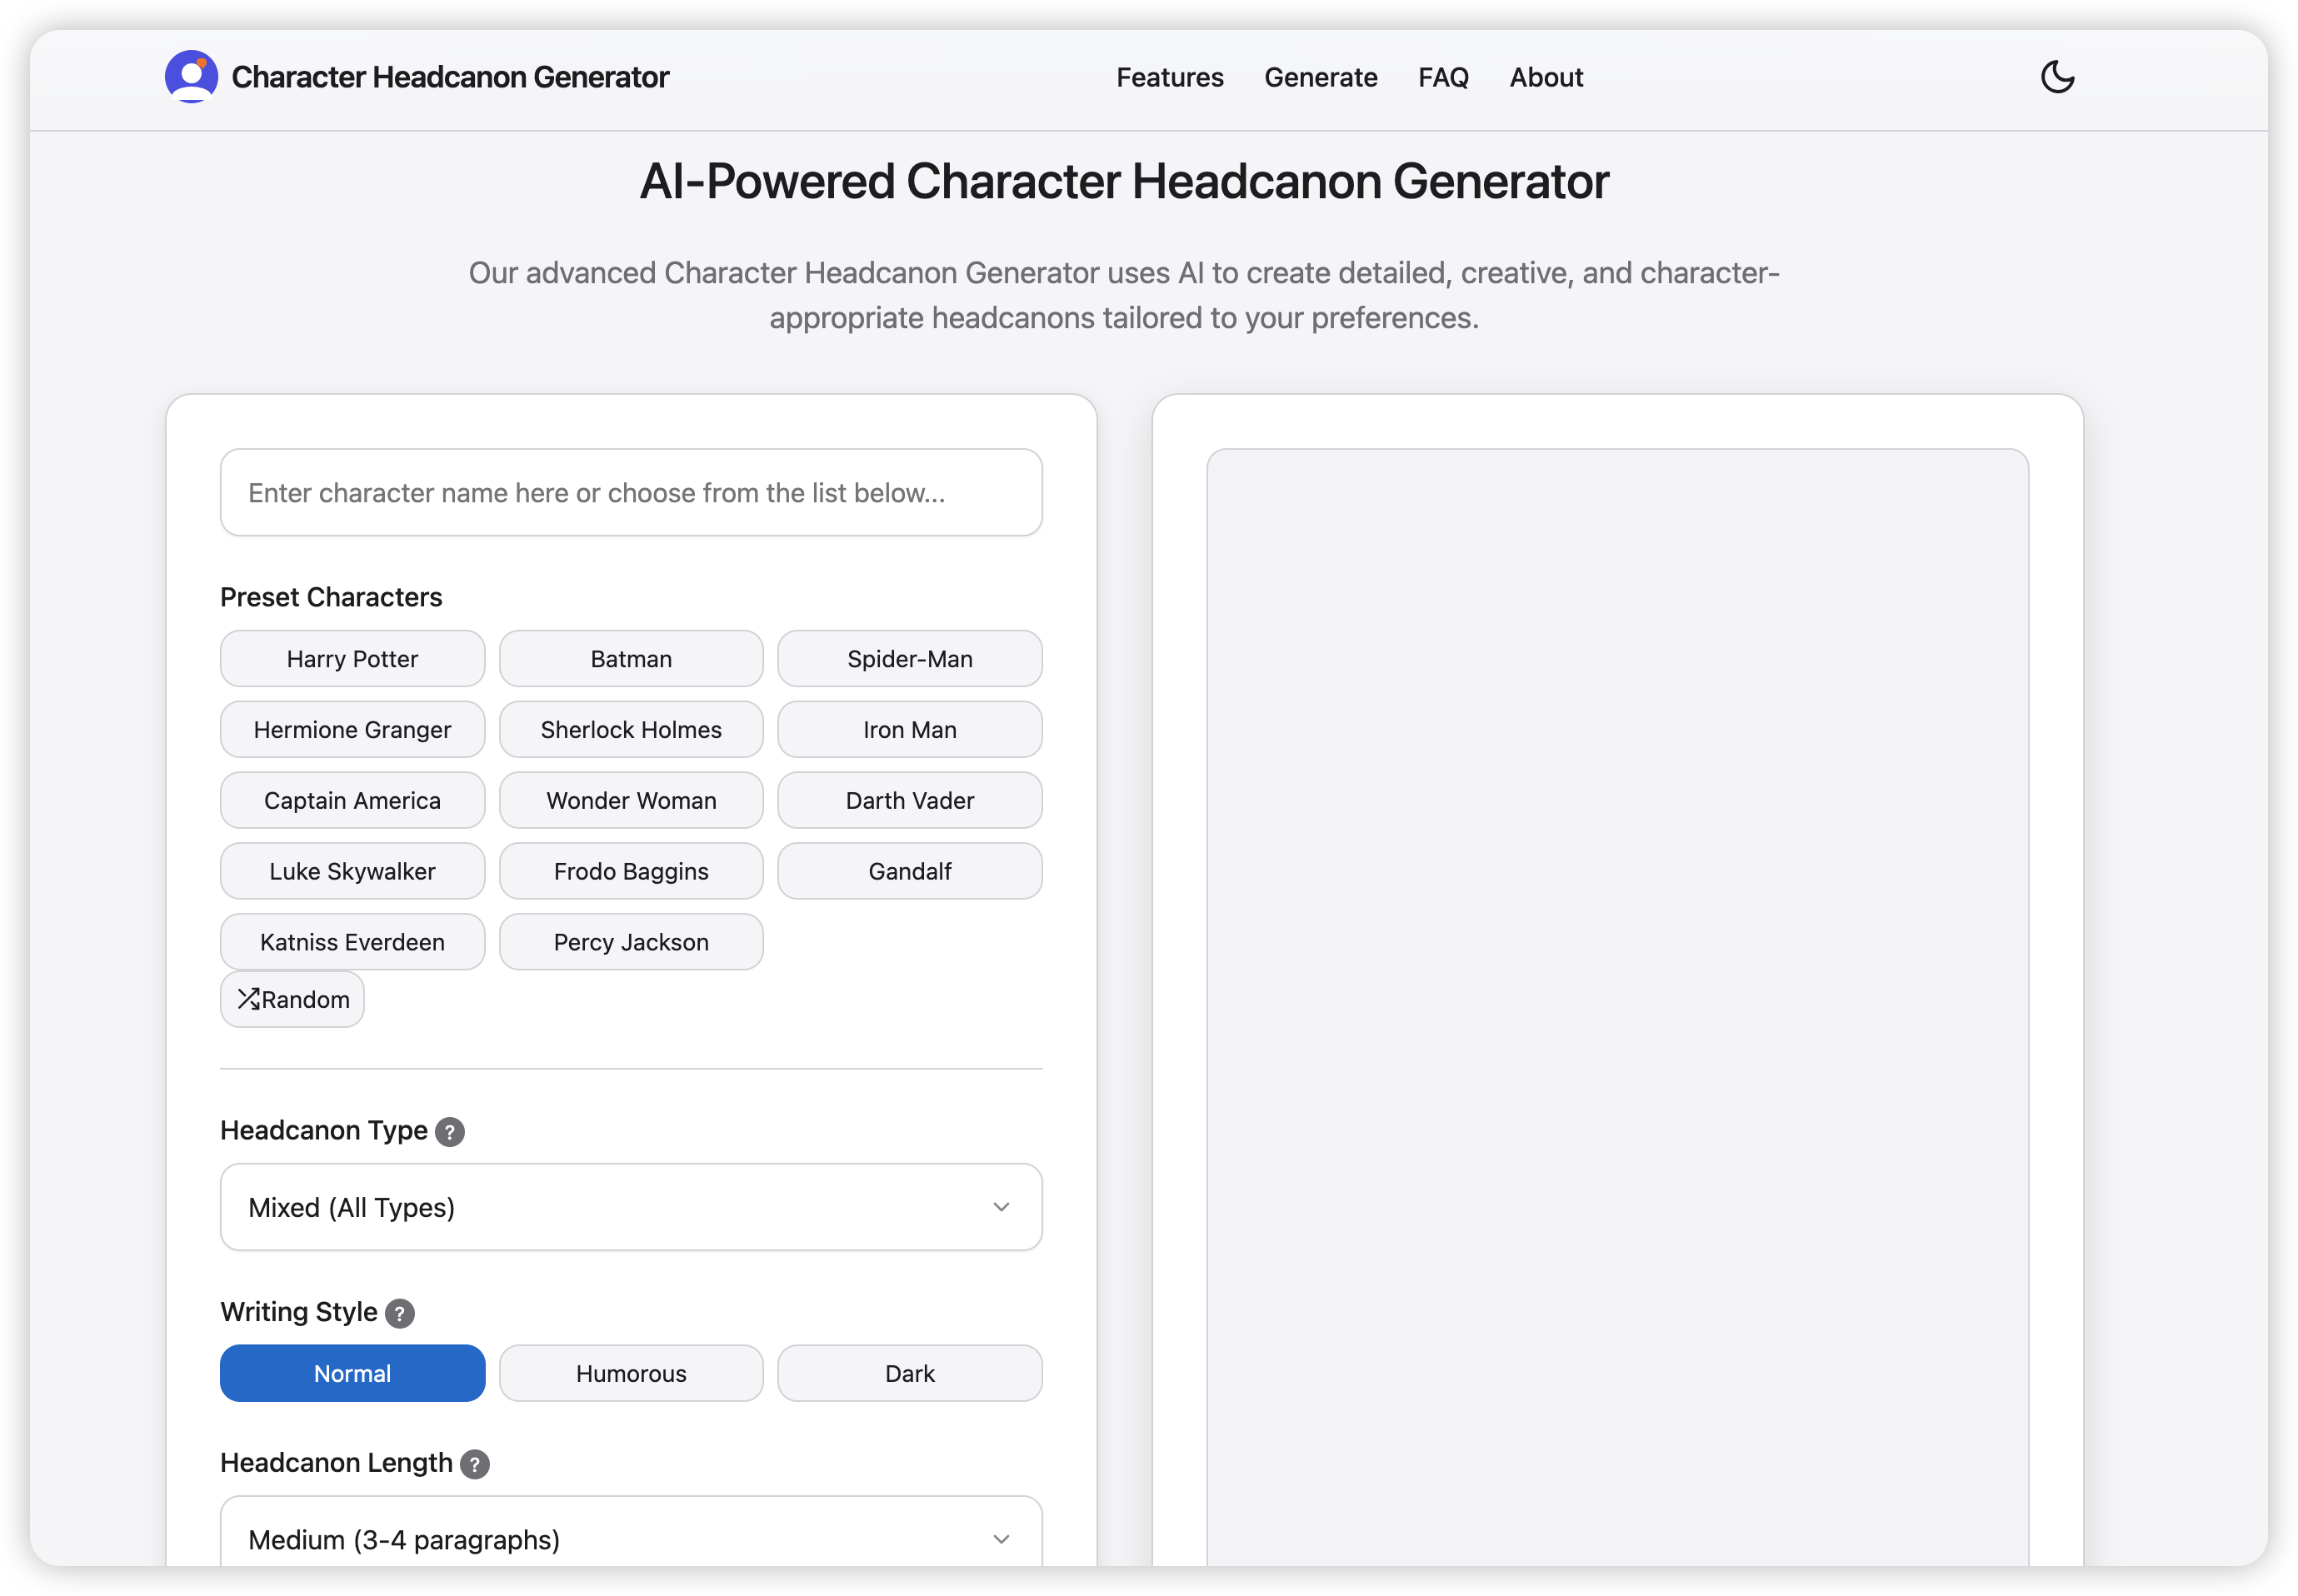Open the Headcanon Length help icon

pos(475,1464)
